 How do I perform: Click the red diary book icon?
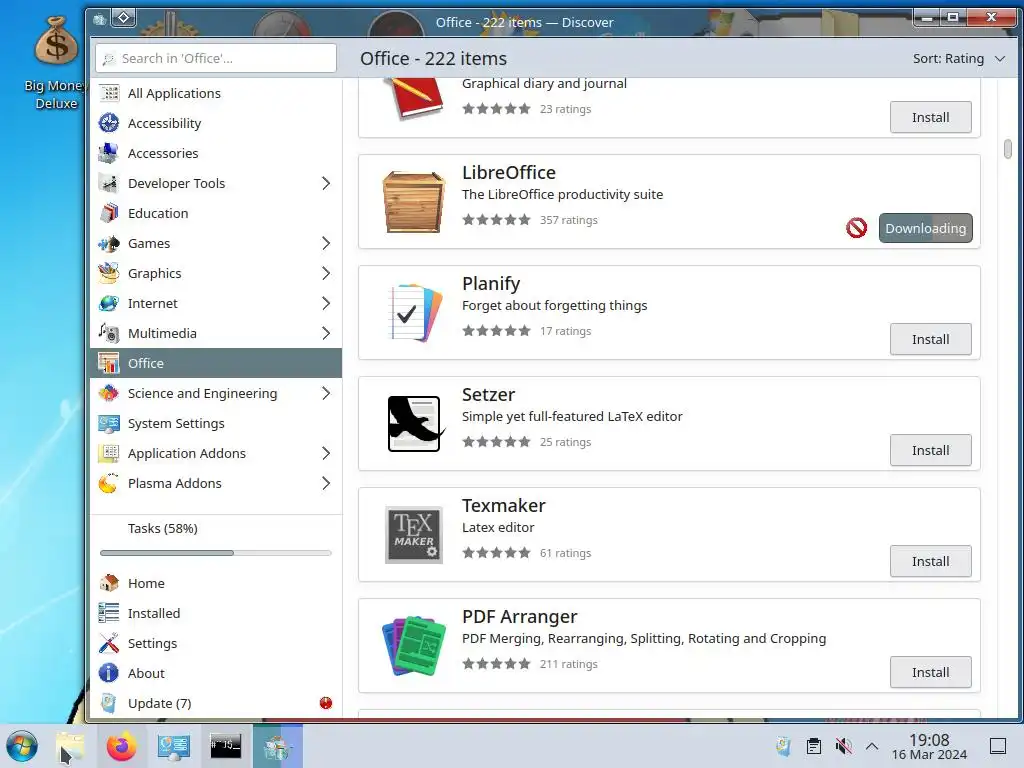click(x=413, y=98)
